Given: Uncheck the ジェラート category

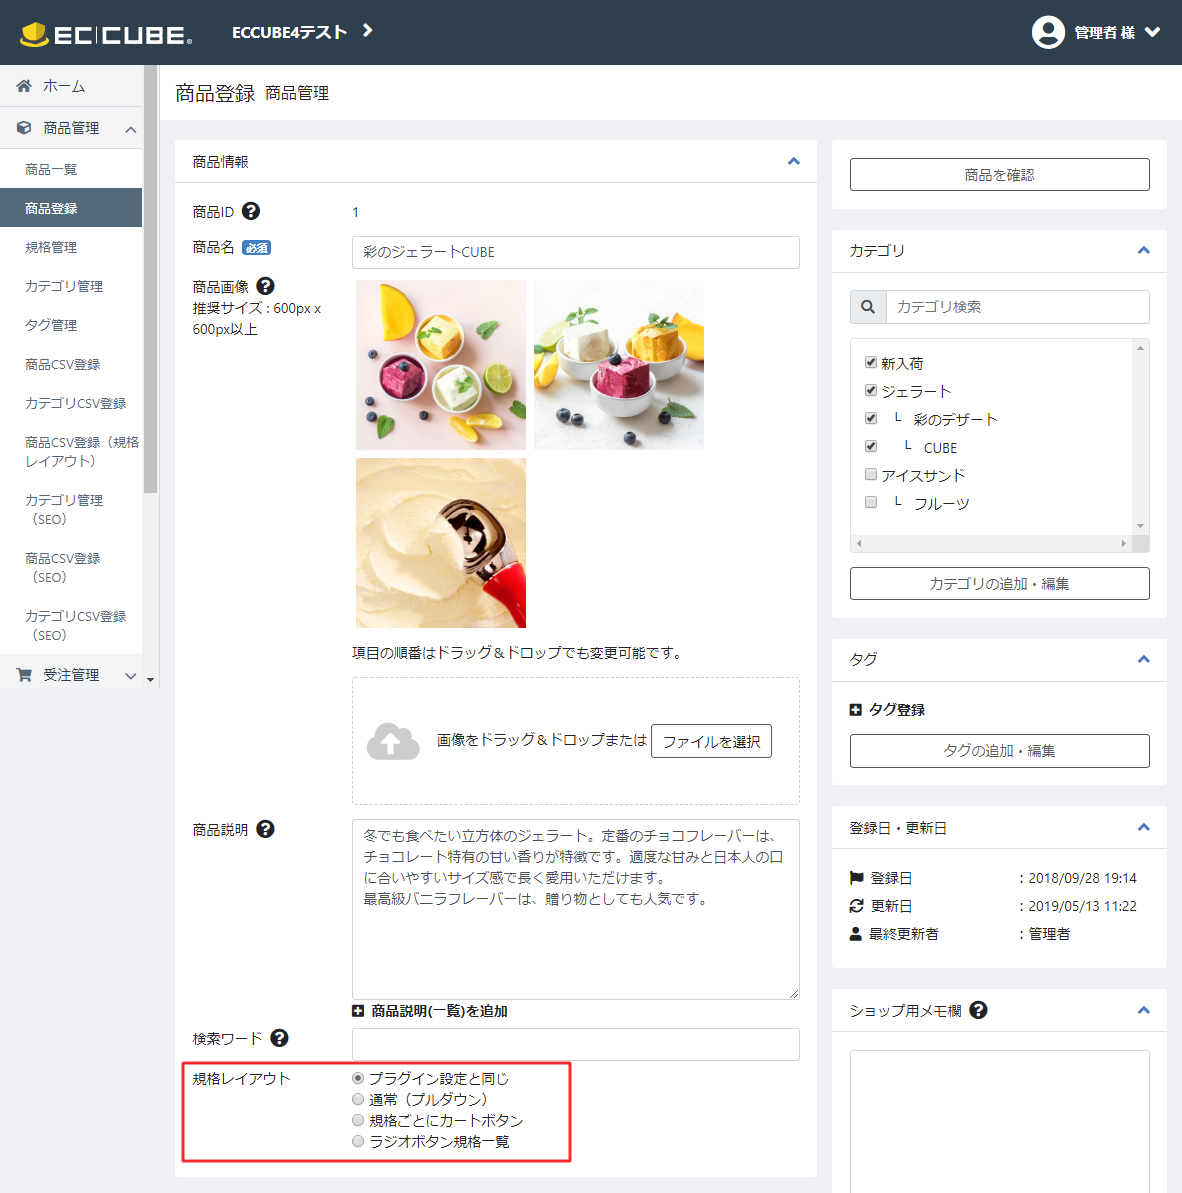Looking at the screenshot, I should 871,390.
